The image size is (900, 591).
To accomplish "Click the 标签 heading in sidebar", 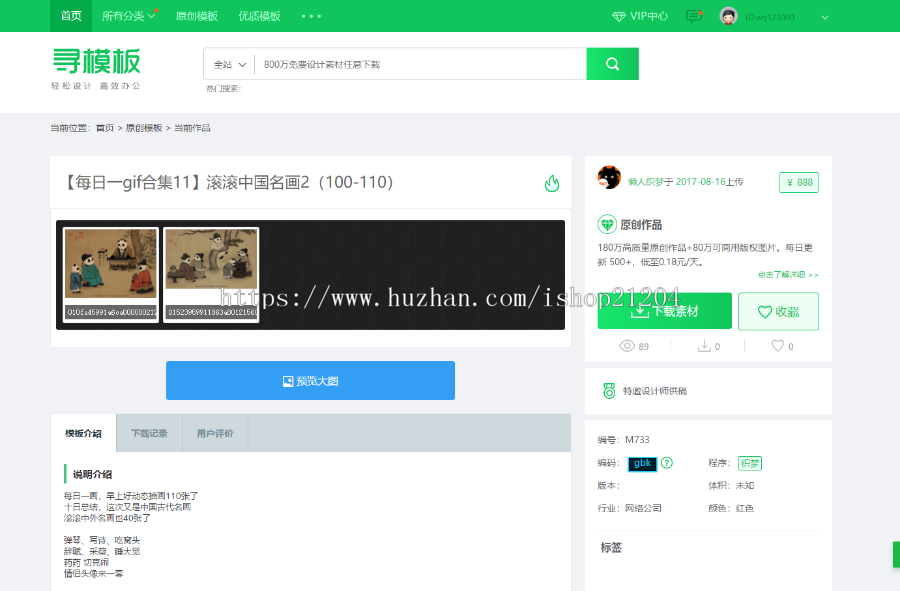I will point(611,547).
